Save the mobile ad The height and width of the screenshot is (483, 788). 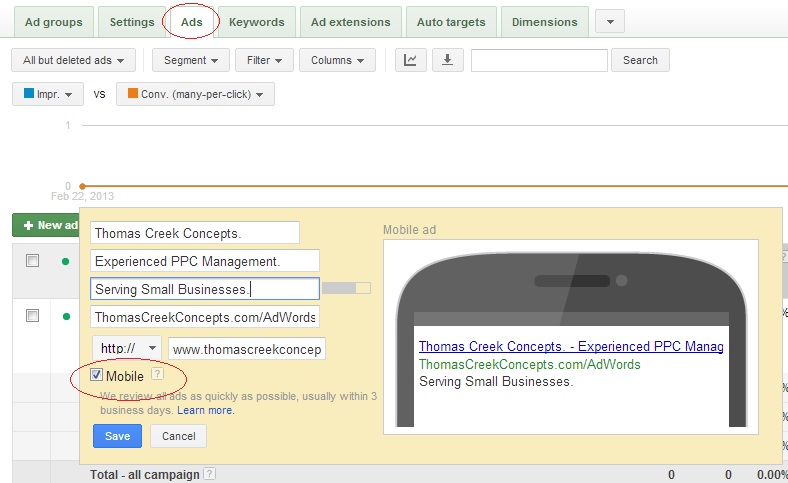tap(118, 436)
